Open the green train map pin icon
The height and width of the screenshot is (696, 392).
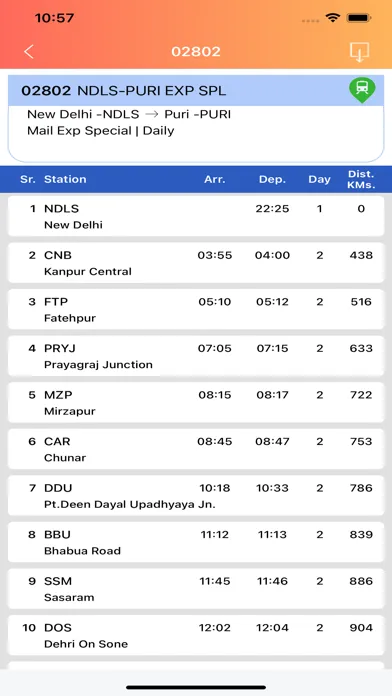pyautogui.click(x=362, y=90)
